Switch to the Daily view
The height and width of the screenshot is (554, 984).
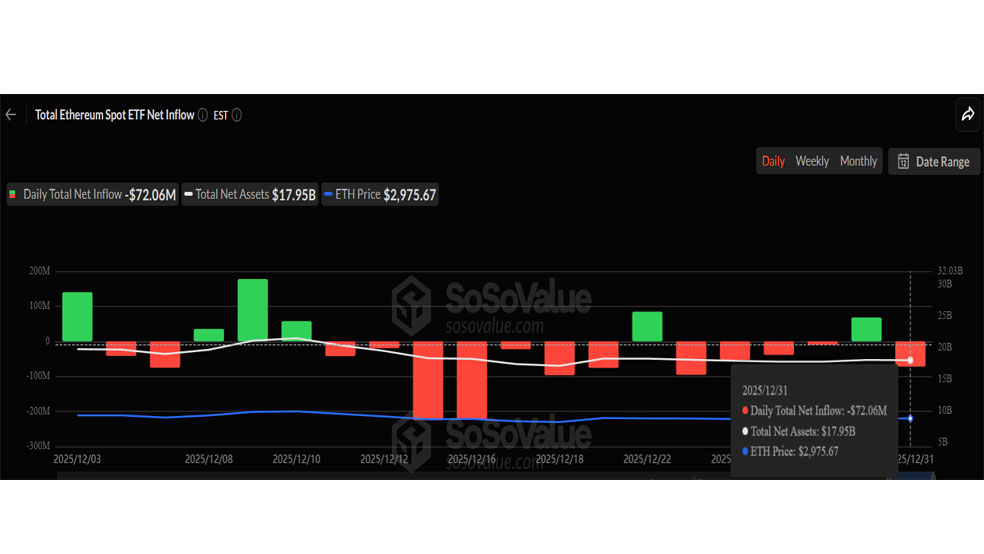point(773,161)
